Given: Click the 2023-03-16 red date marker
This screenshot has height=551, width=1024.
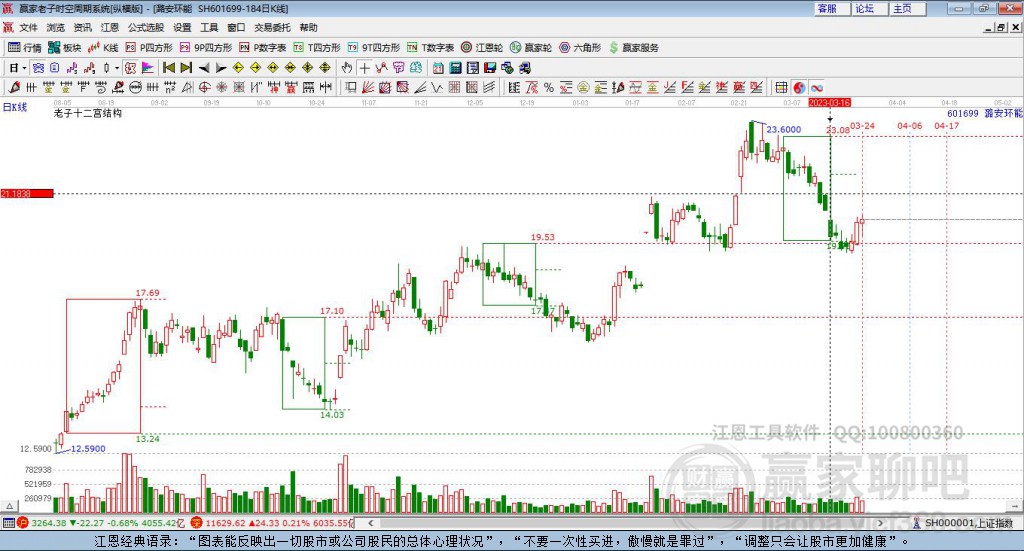Looking at the screenshot, I should [829, 102].
